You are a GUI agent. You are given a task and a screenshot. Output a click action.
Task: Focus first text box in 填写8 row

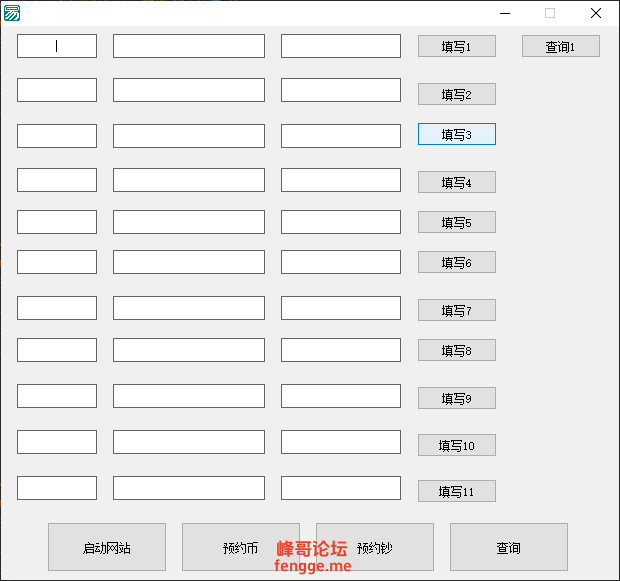point(57,350)
